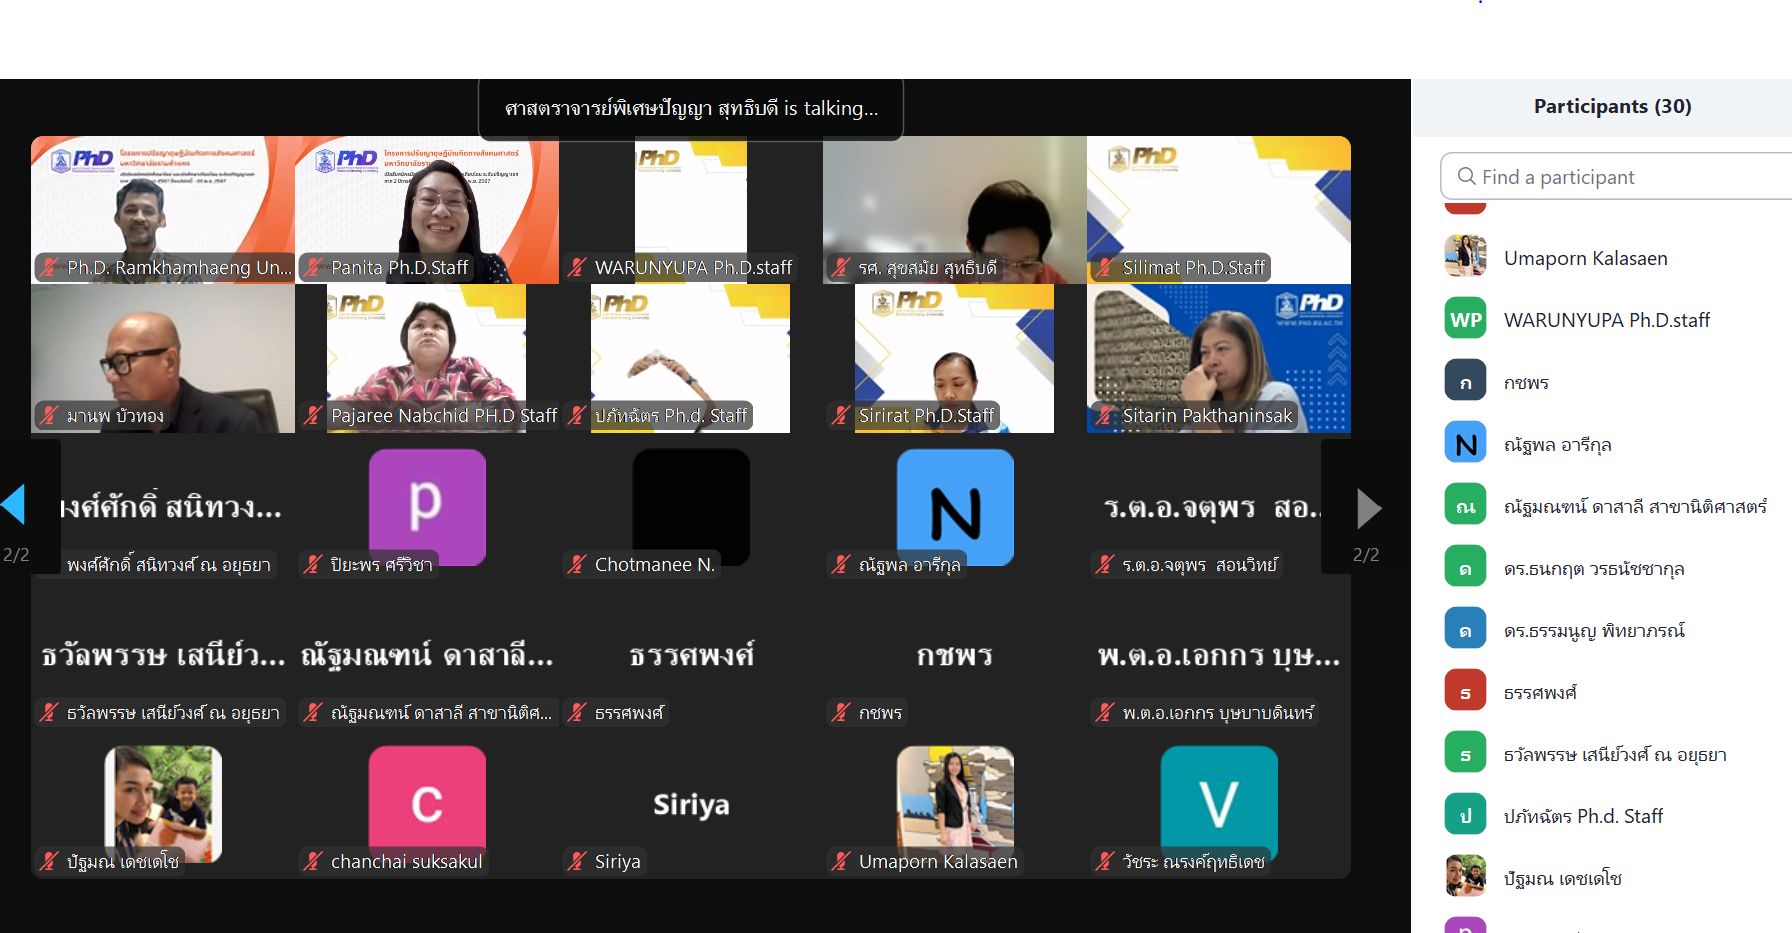Viewport: 1792px width, 933px height.
Task: Select Sirirat Ph.D.Staff video tile
Action: point(955,358)
